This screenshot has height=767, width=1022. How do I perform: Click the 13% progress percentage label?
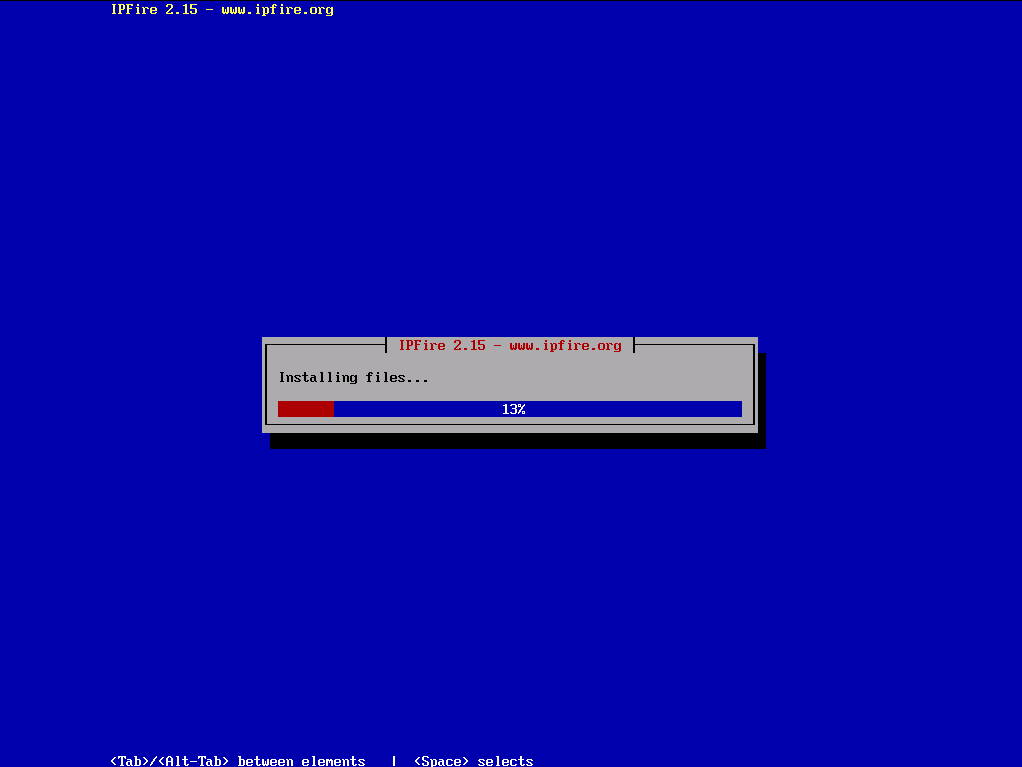coord(514,409)
